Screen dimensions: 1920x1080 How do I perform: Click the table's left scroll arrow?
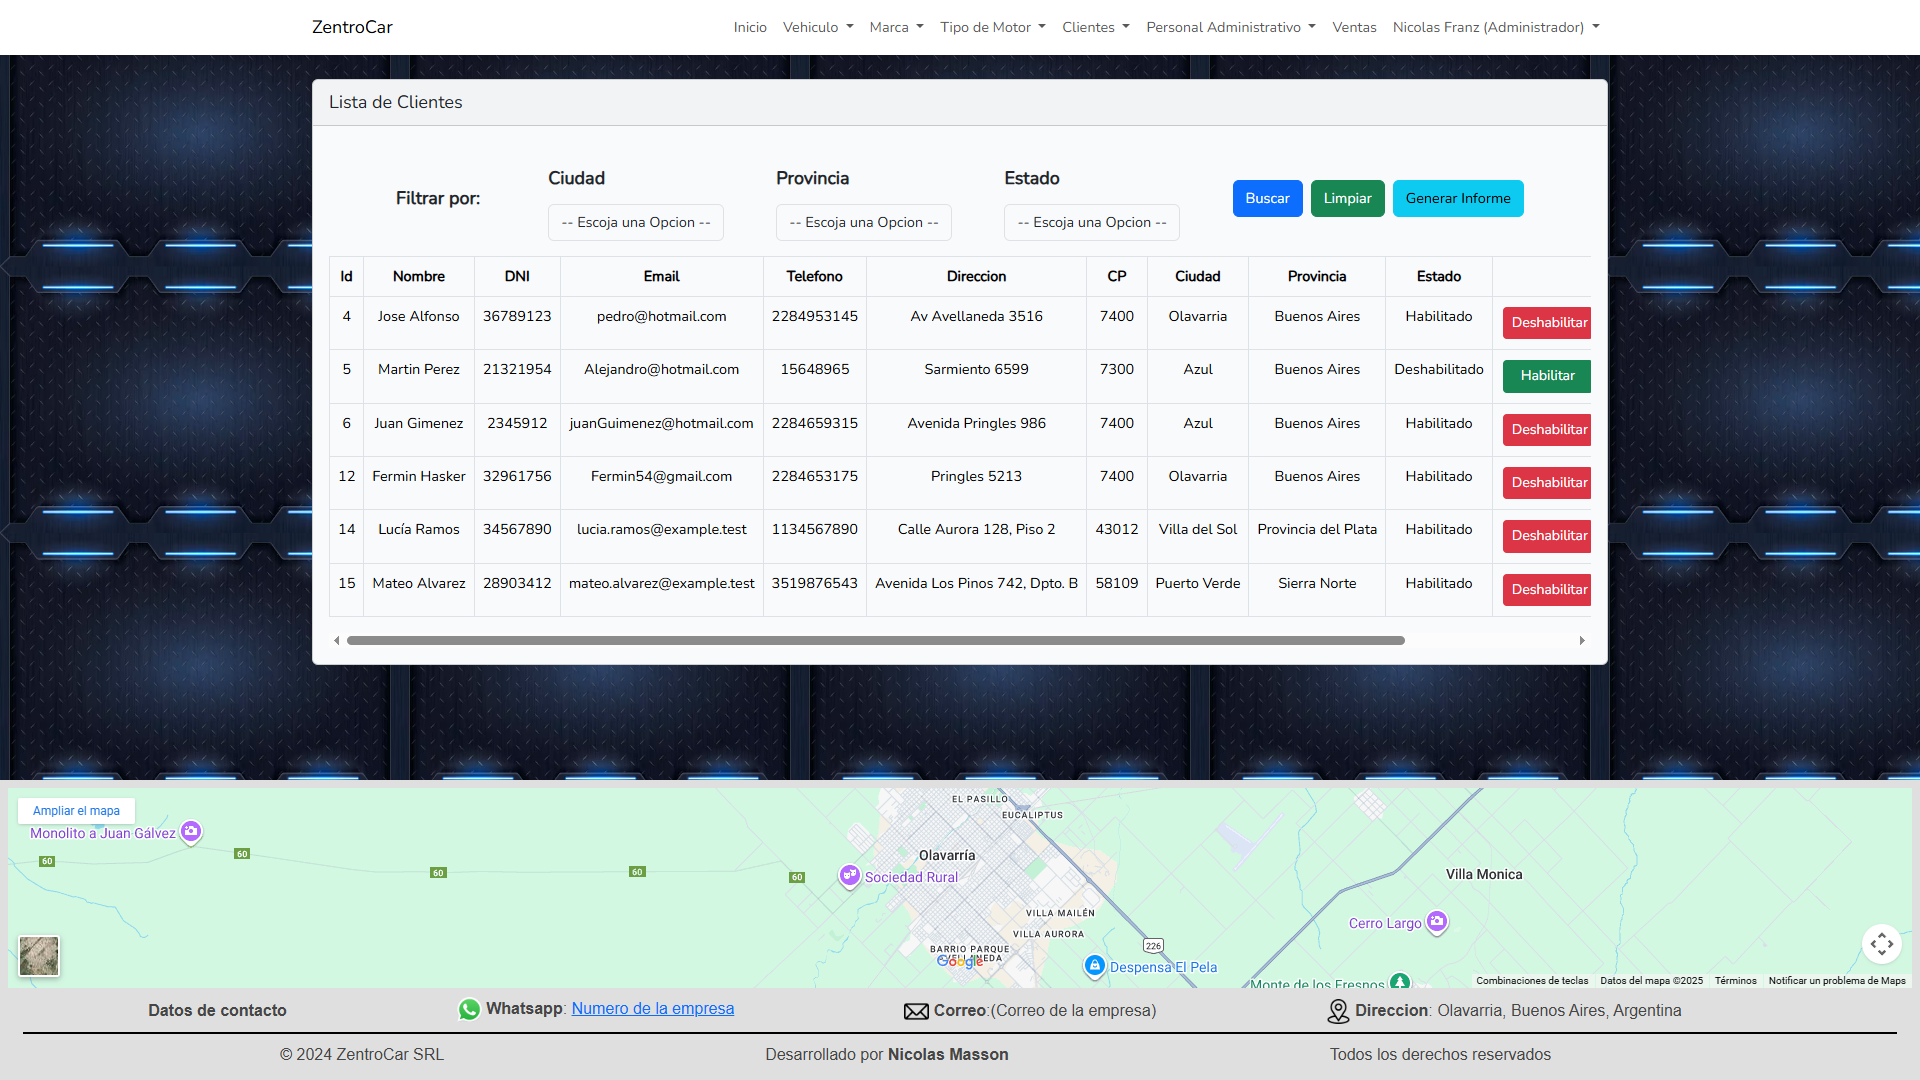[x=337, y=641]
